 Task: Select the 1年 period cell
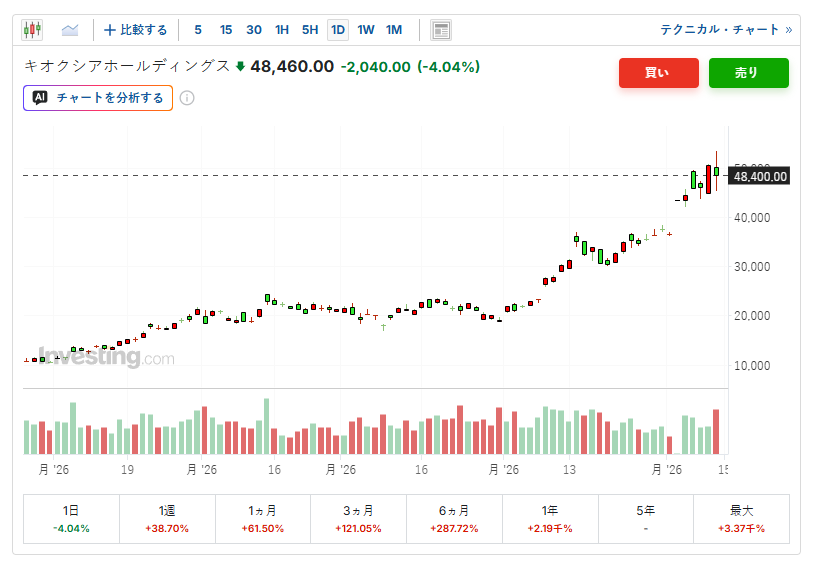550,519
